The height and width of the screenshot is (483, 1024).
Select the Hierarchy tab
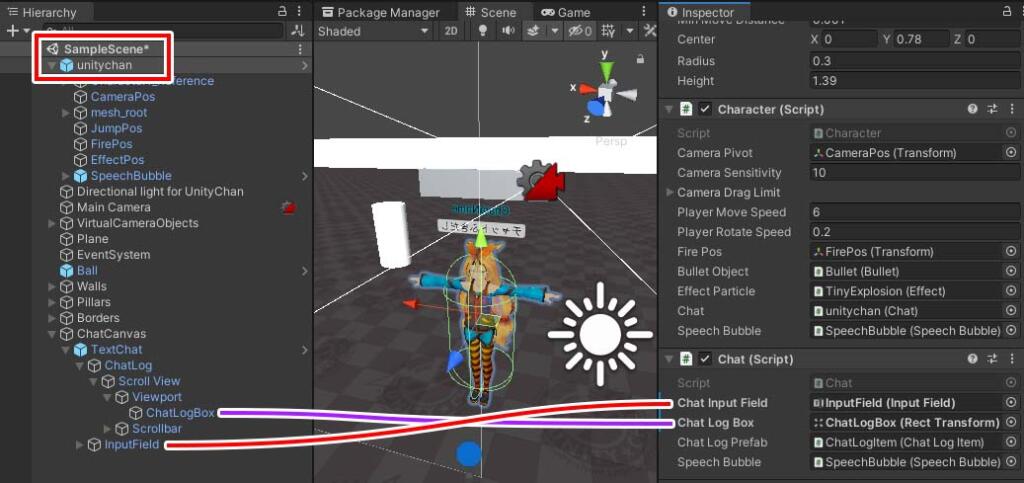click(43, 12)
